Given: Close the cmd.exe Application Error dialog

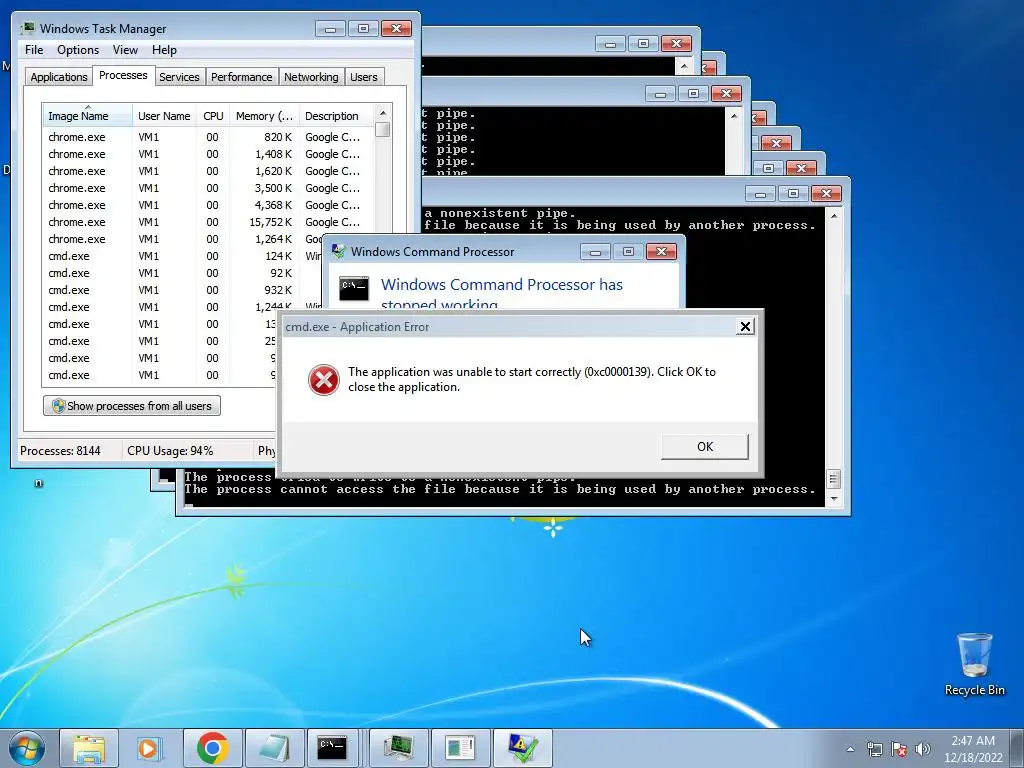Looking at the screenshot, I should pyautogui.click(x=744, y=327).
